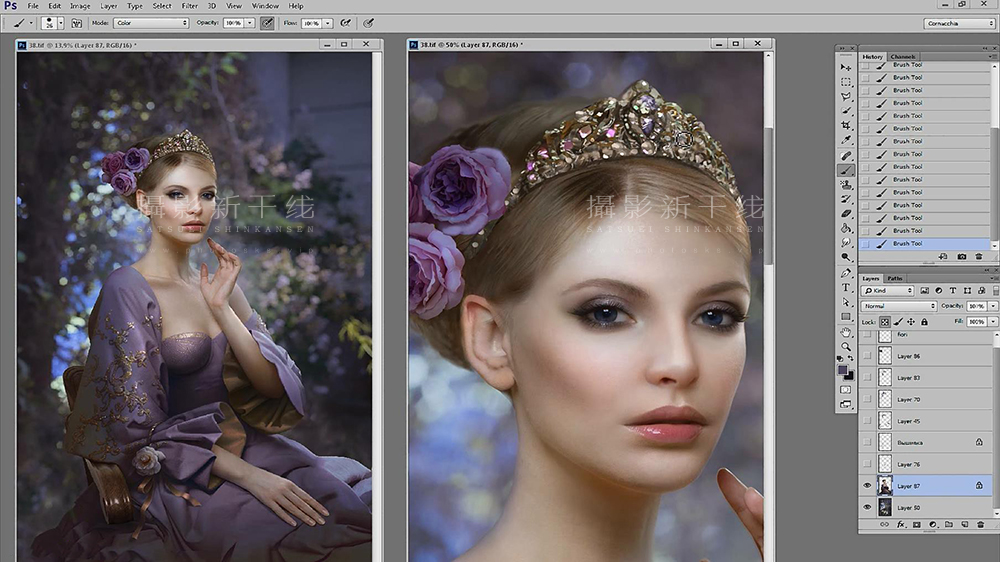
Task: Show Layer 45 visibility
Action: [x=867, y=421]
